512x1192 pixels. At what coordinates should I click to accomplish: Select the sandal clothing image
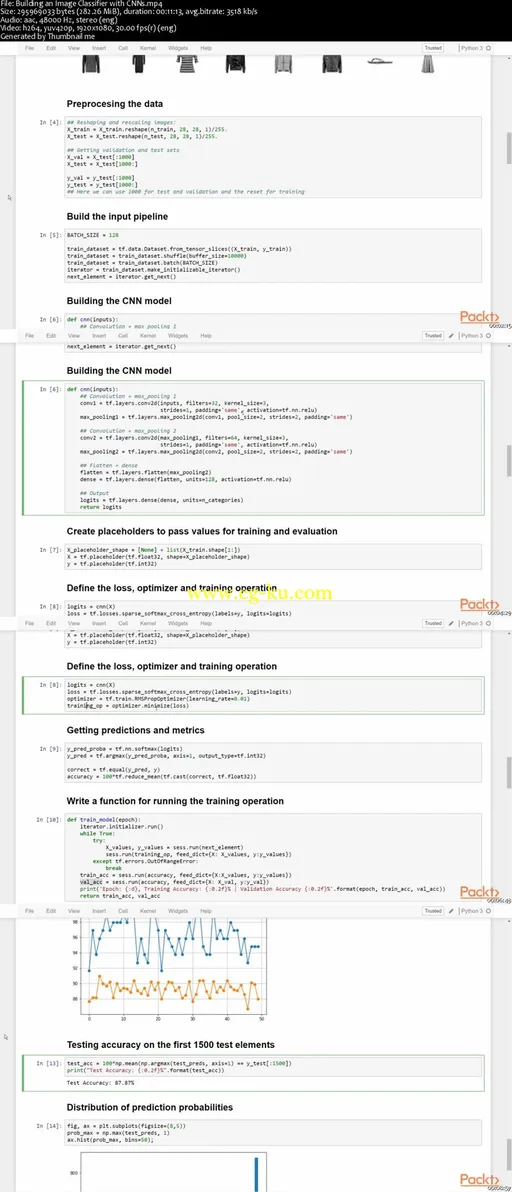point(378,62)
